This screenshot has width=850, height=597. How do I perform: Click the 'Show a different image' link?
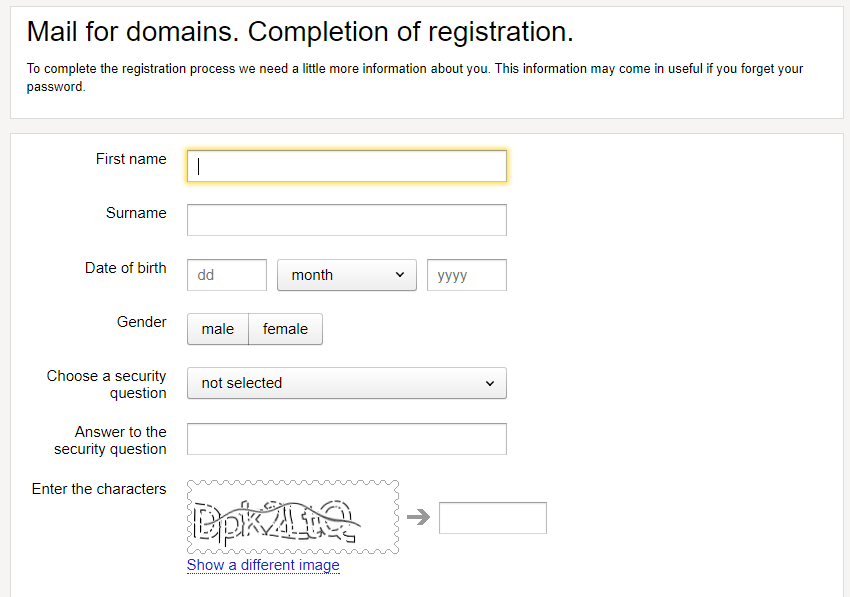(x=263, y=565)
